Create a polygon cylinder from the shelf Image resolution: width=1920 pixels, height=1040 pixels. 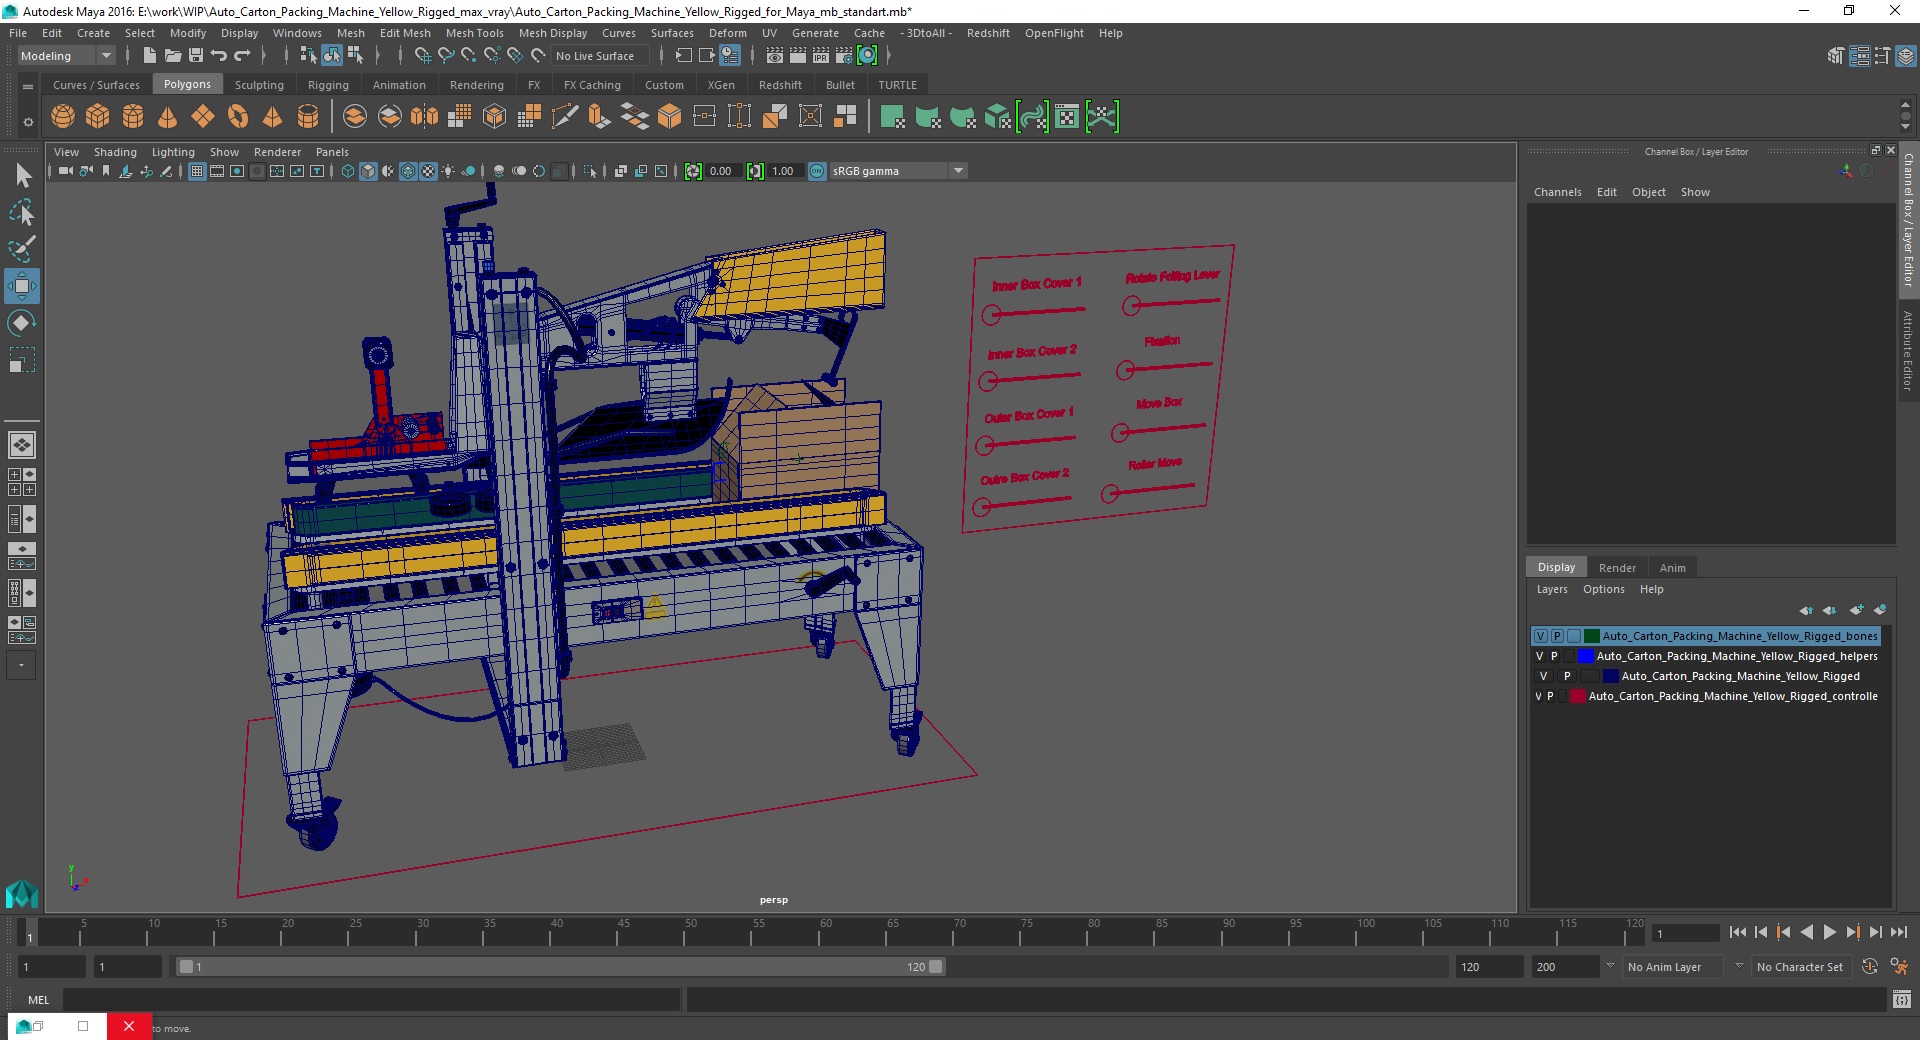coord(133,117)
